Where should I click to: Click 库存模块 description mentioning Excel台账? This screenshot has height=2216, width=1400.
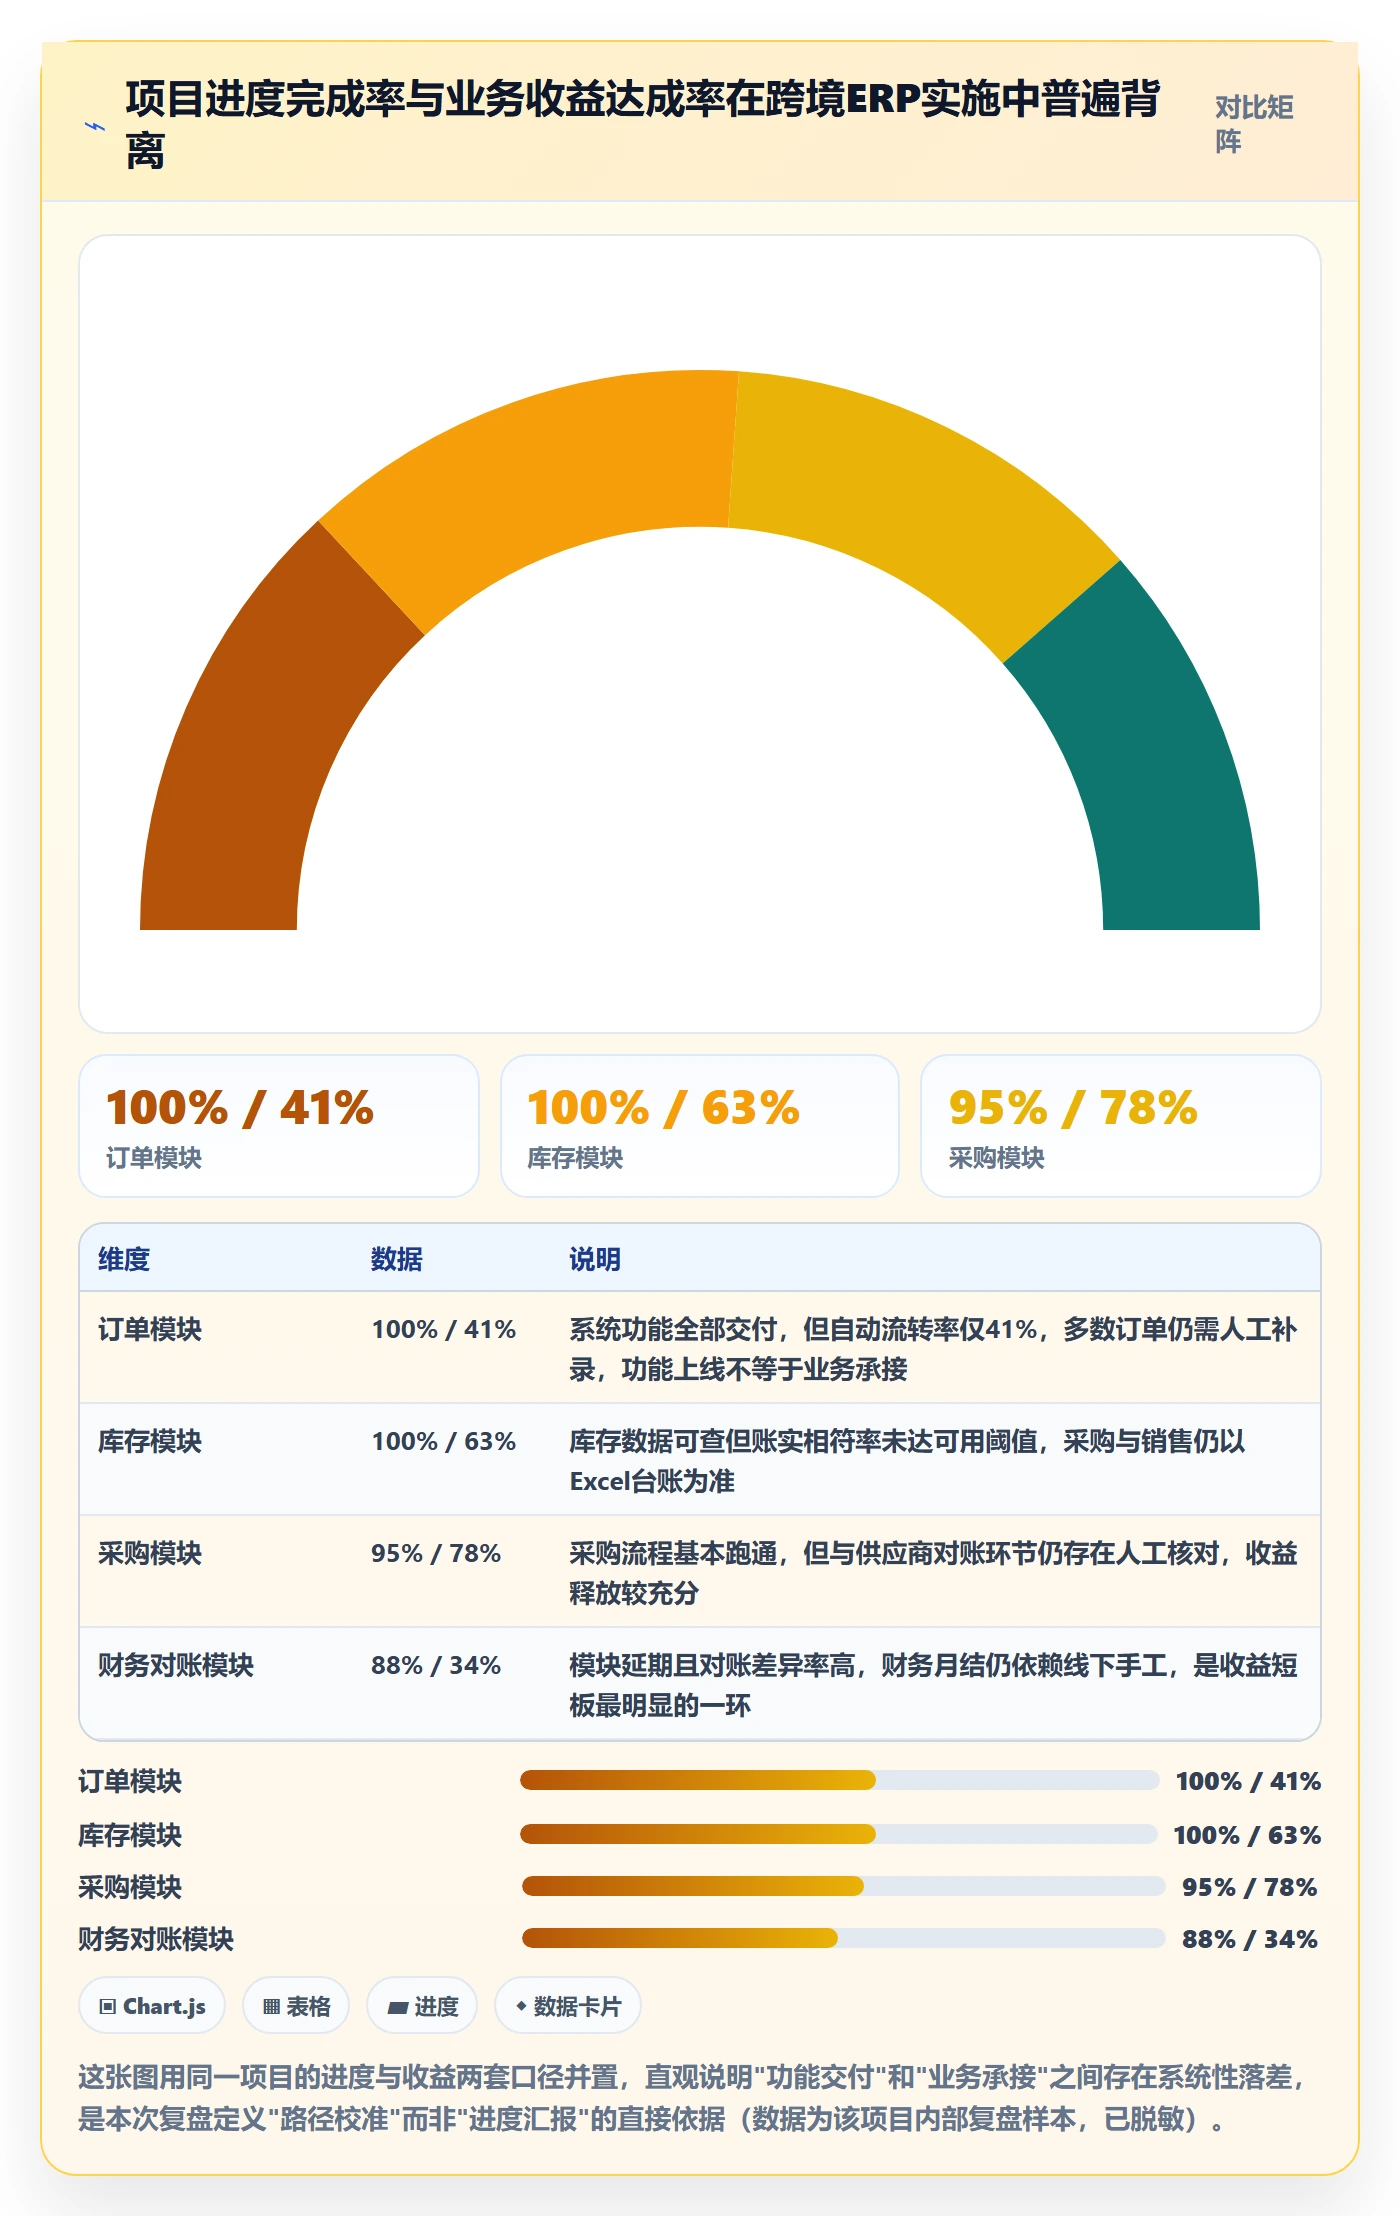[x=907, y=1461]
